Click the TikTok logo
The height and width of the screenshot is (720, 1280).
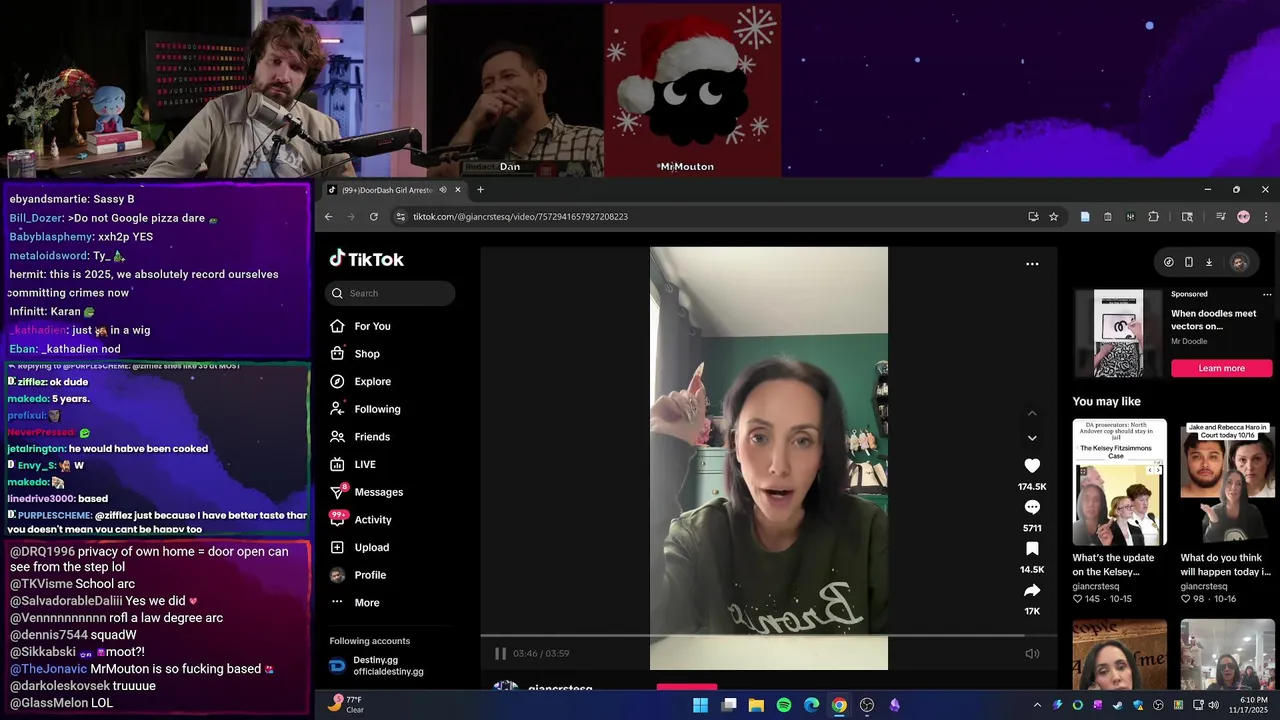point(367,259)
